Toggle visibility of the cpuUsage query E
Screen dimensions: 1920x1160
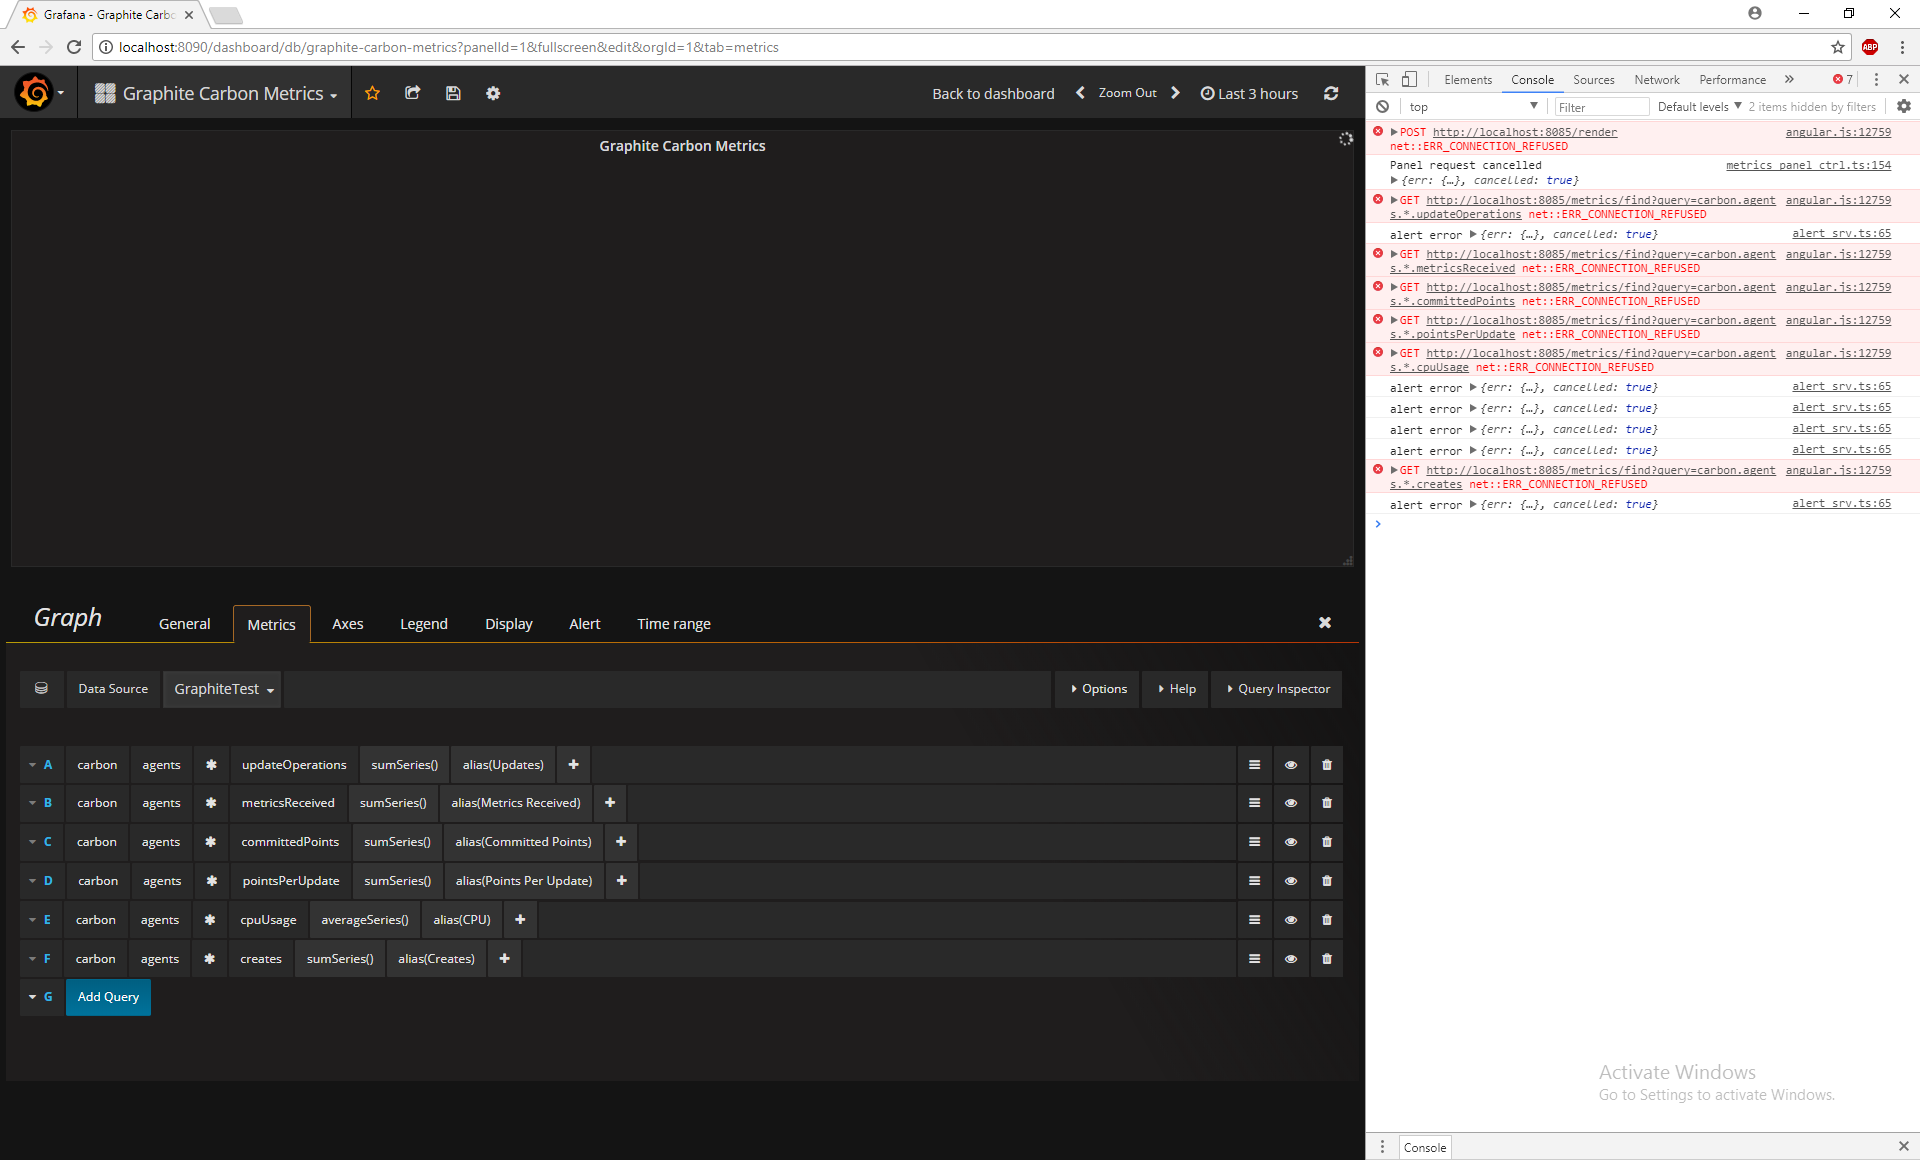[x=1290, y=919]
